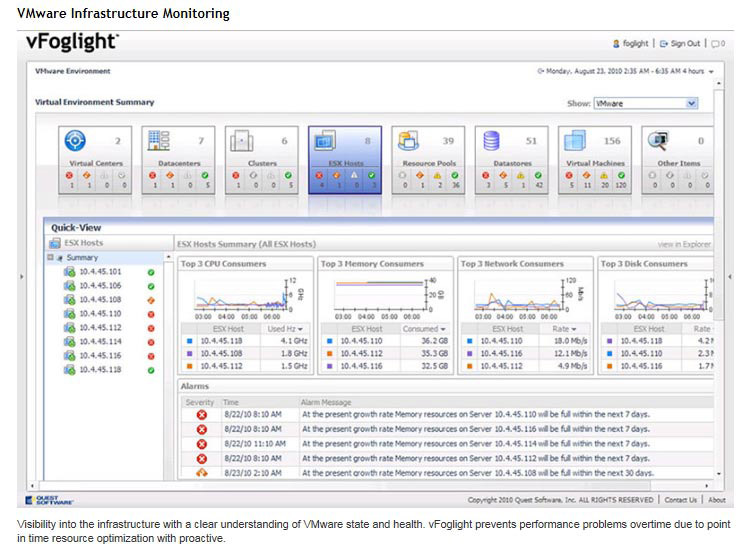Sort network table by Rate arrow
The height and width of the screenshot is (556, 754).
573,329
